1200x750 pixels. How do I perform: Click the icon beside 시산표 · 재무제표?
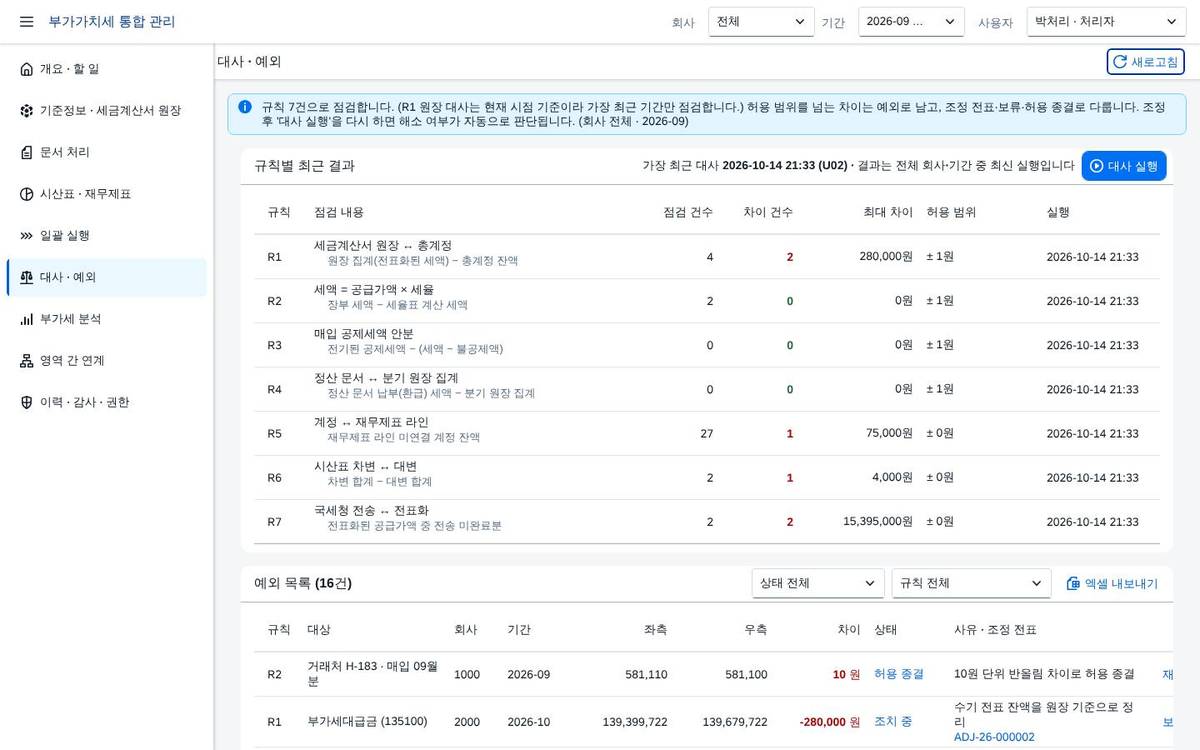tap(26, 194)
